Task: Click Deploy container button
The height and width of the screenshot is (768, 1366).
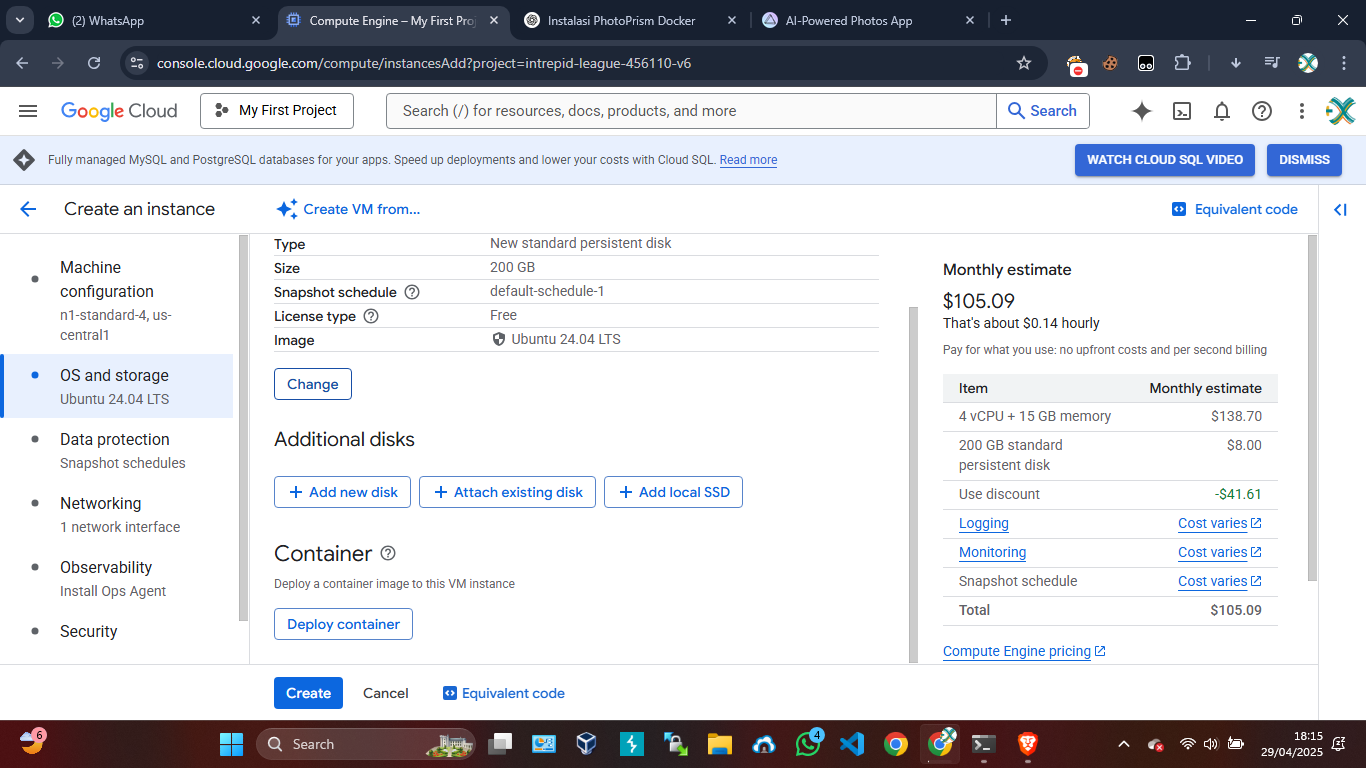Action: (x=343, y=624)
